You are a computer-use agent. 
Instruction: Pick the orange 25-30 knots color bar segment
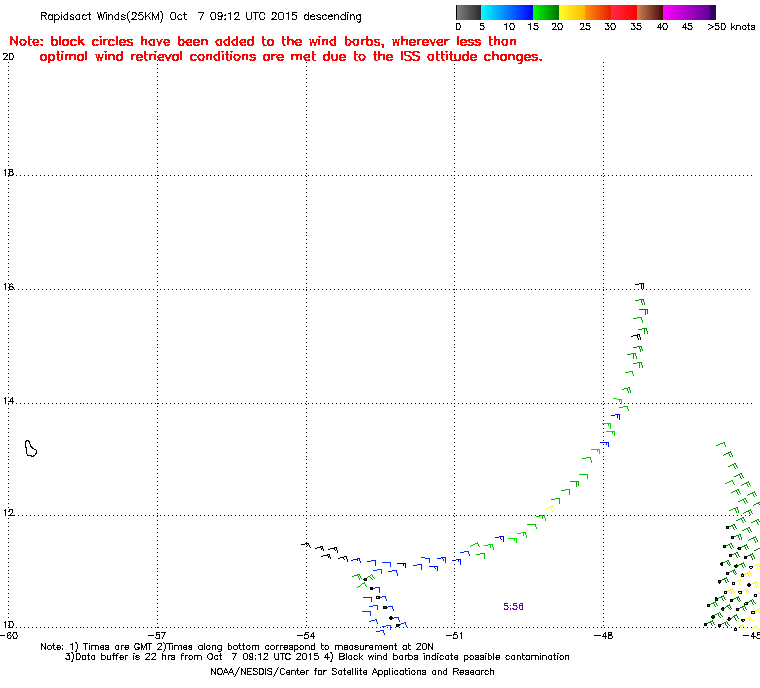click(598, 12)
